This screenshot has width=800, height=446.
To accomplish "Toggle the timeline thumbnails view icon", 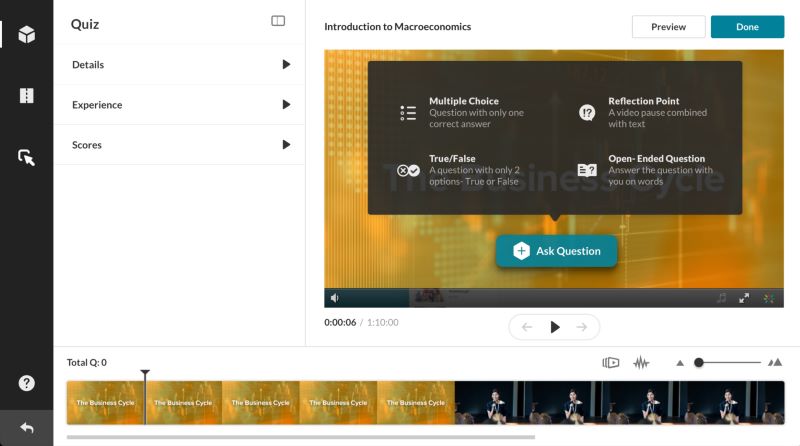I will pyautogui.click(x=611, y=363).
